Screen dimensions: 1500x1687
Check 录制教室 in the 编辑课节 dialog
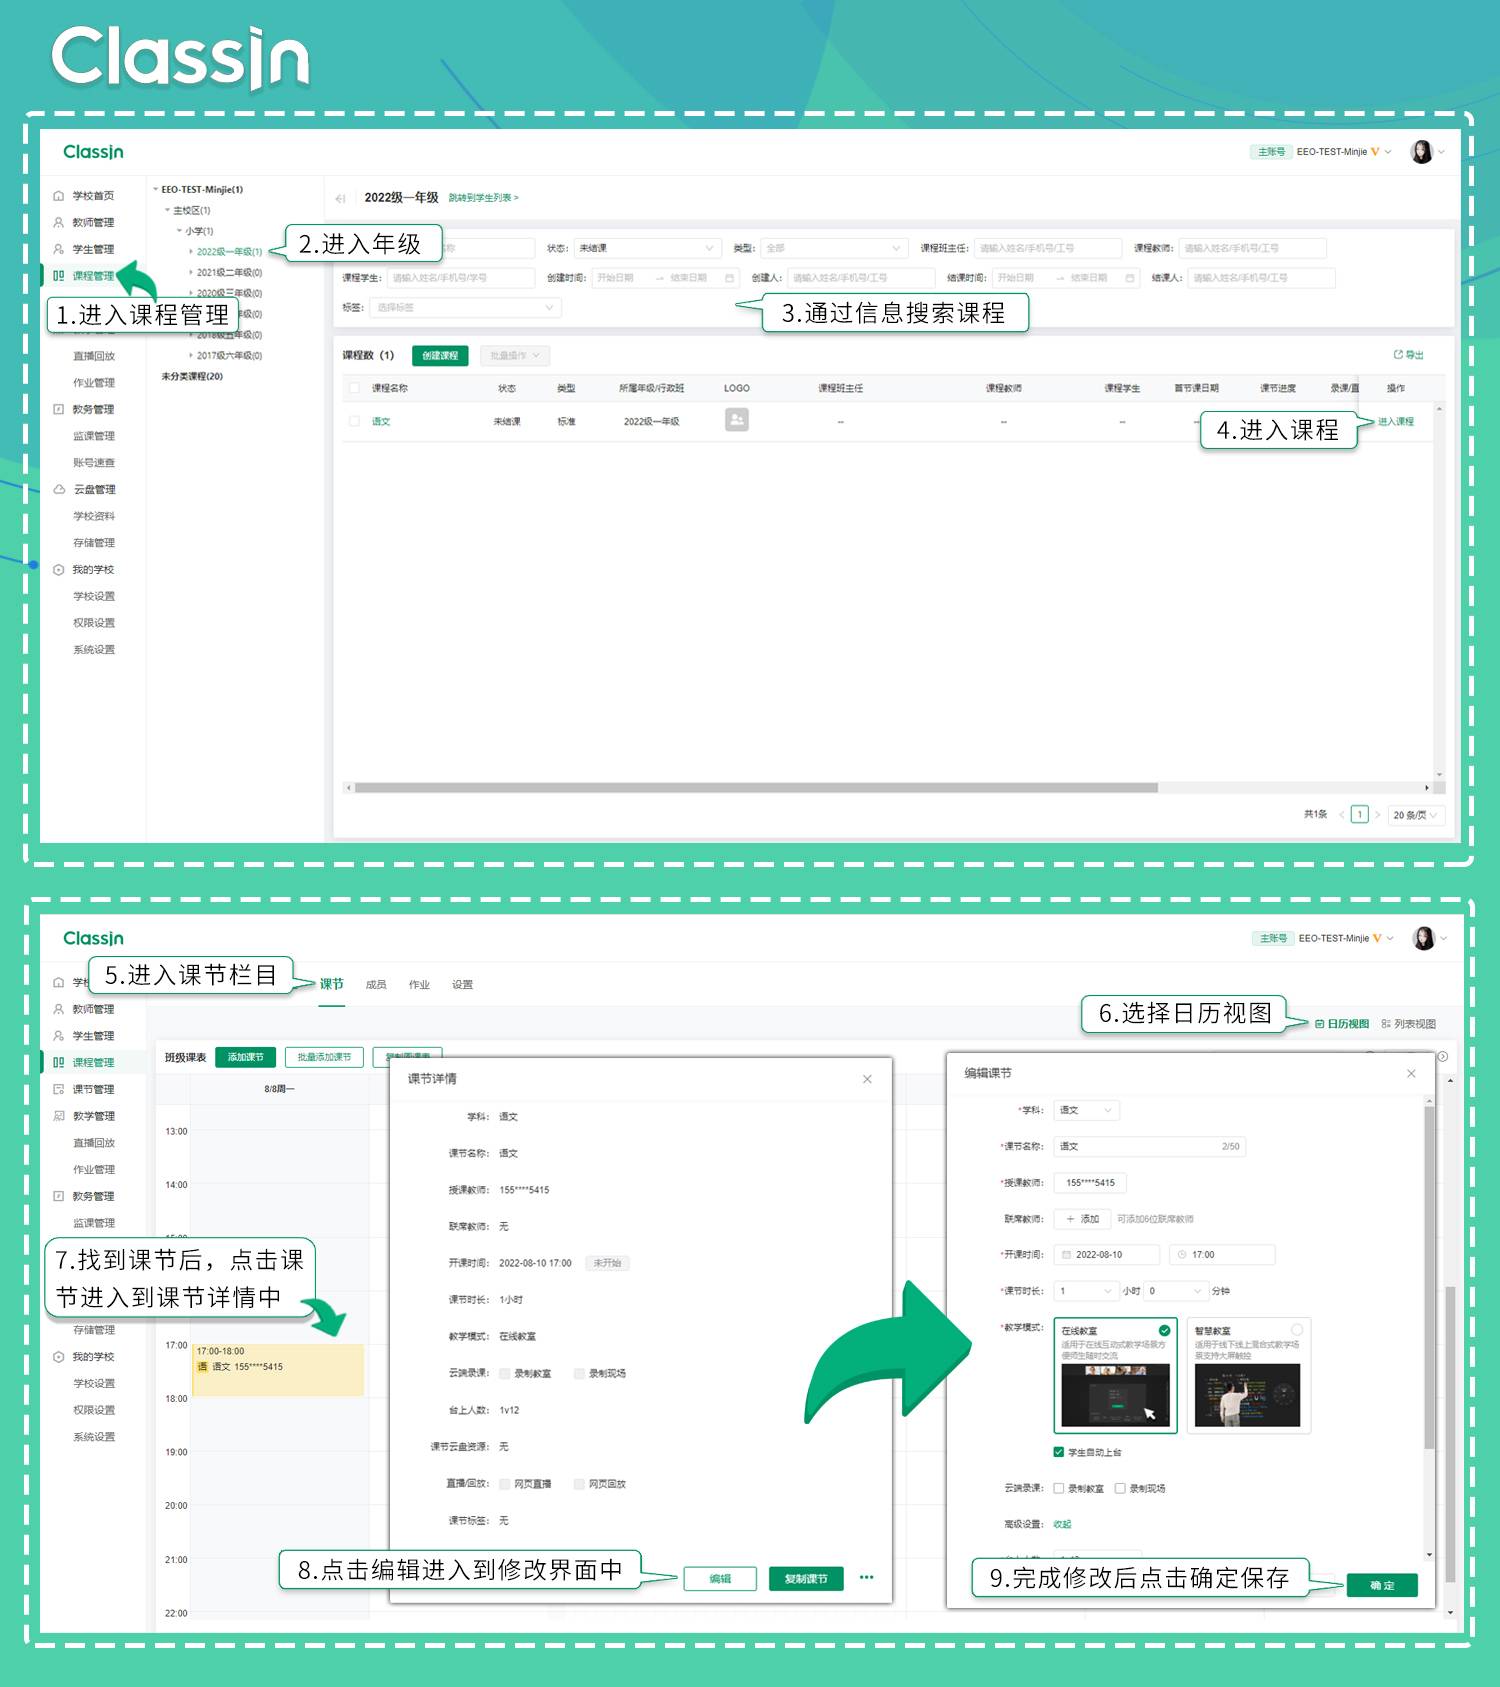click(x=1058, y=1488)
